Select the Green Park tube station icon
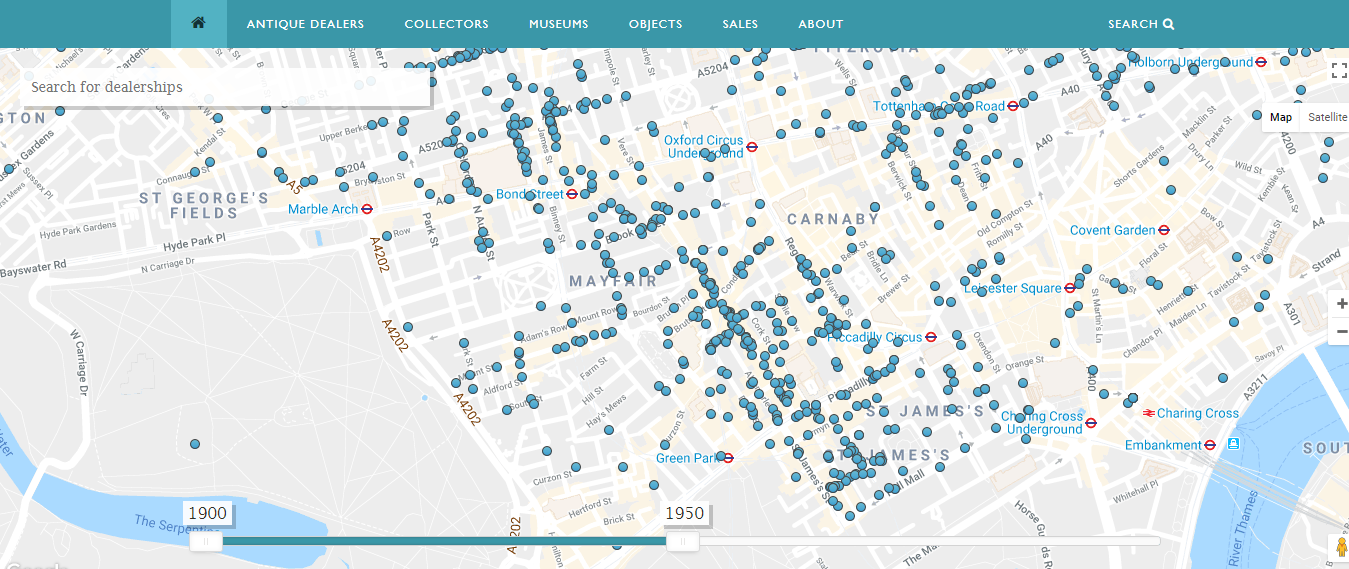The width and height of the screenshot is (1349, 569). click(728, 458)
